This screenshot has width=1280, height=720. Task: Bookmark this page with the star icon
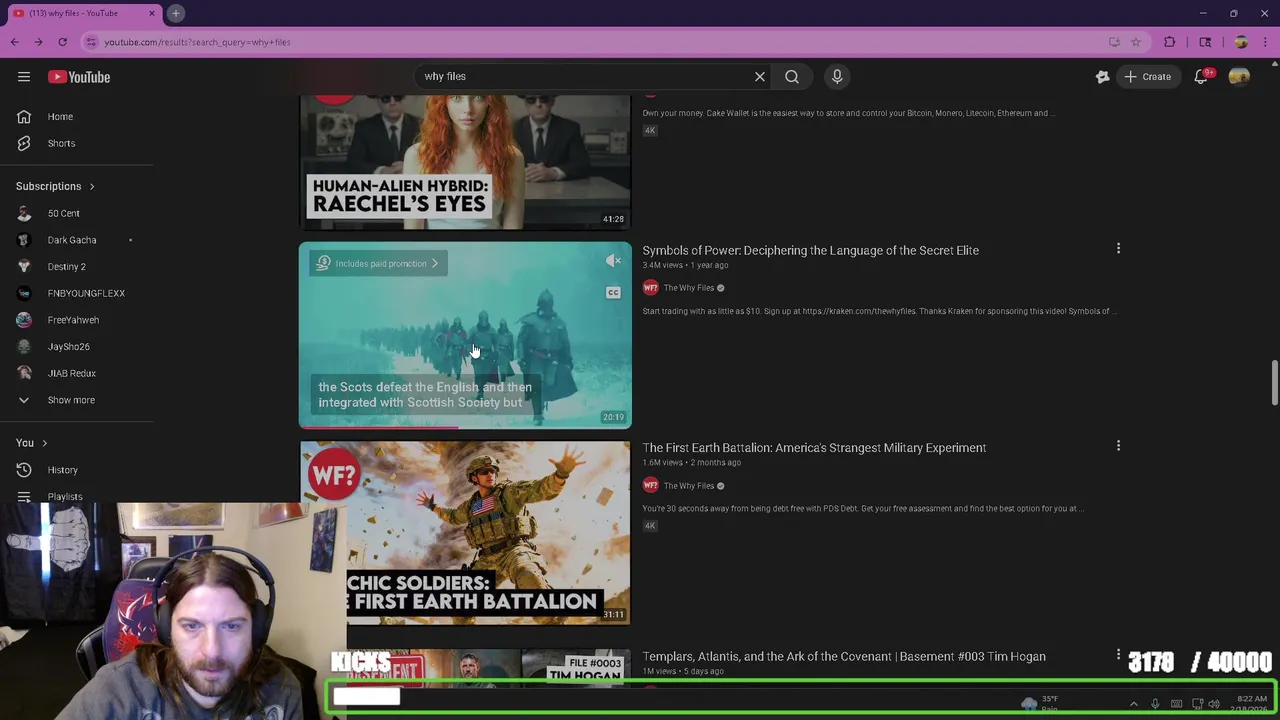1136,42
